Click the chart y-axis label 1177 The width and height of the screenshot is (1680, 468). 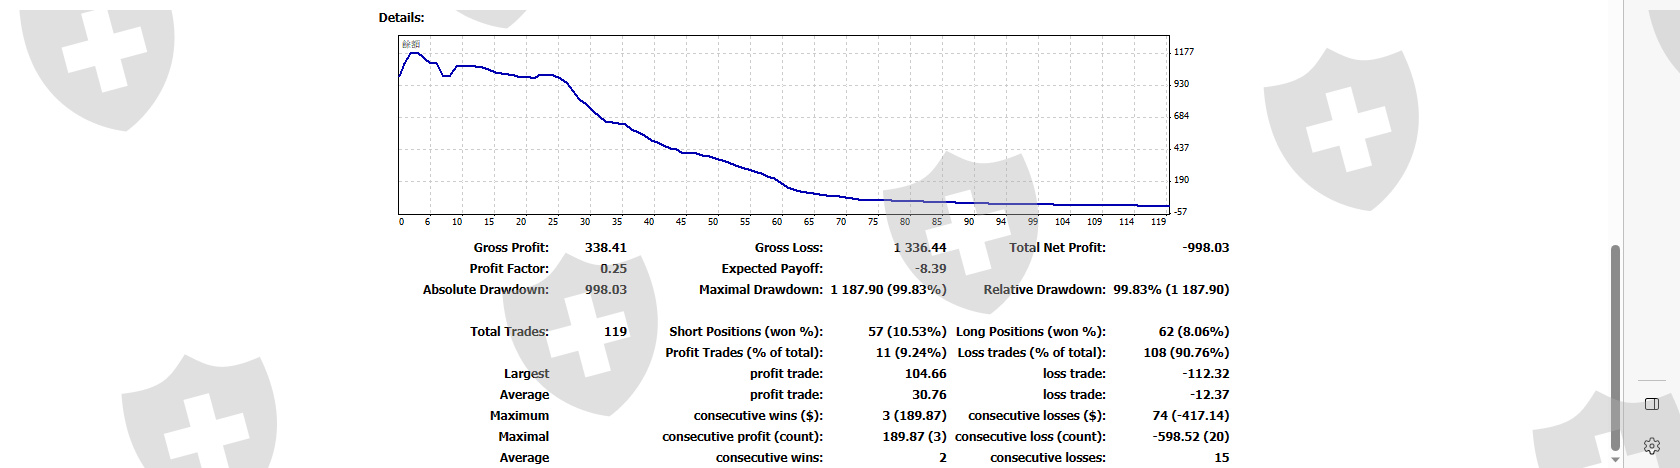click(1184, 52)
